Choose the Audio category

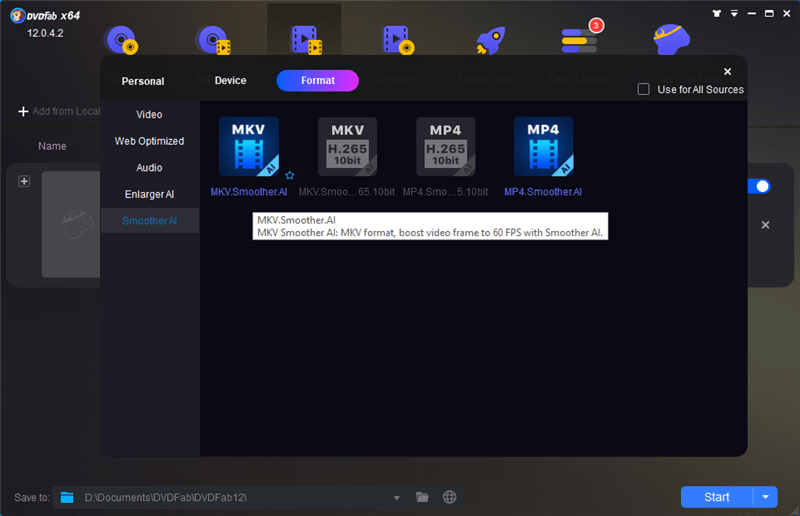tap(149, 167)
